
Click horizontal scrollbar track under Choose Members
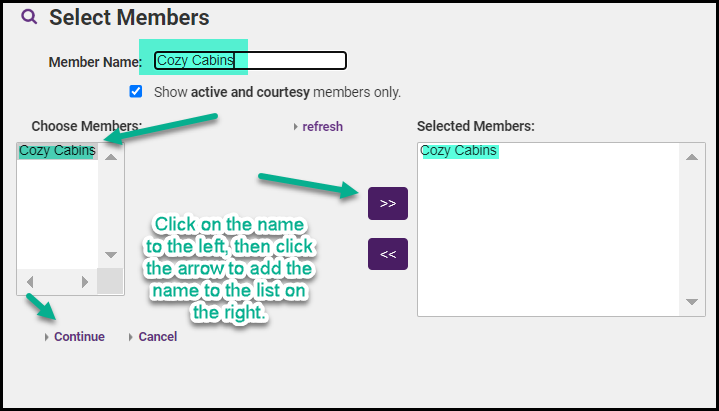57,282
